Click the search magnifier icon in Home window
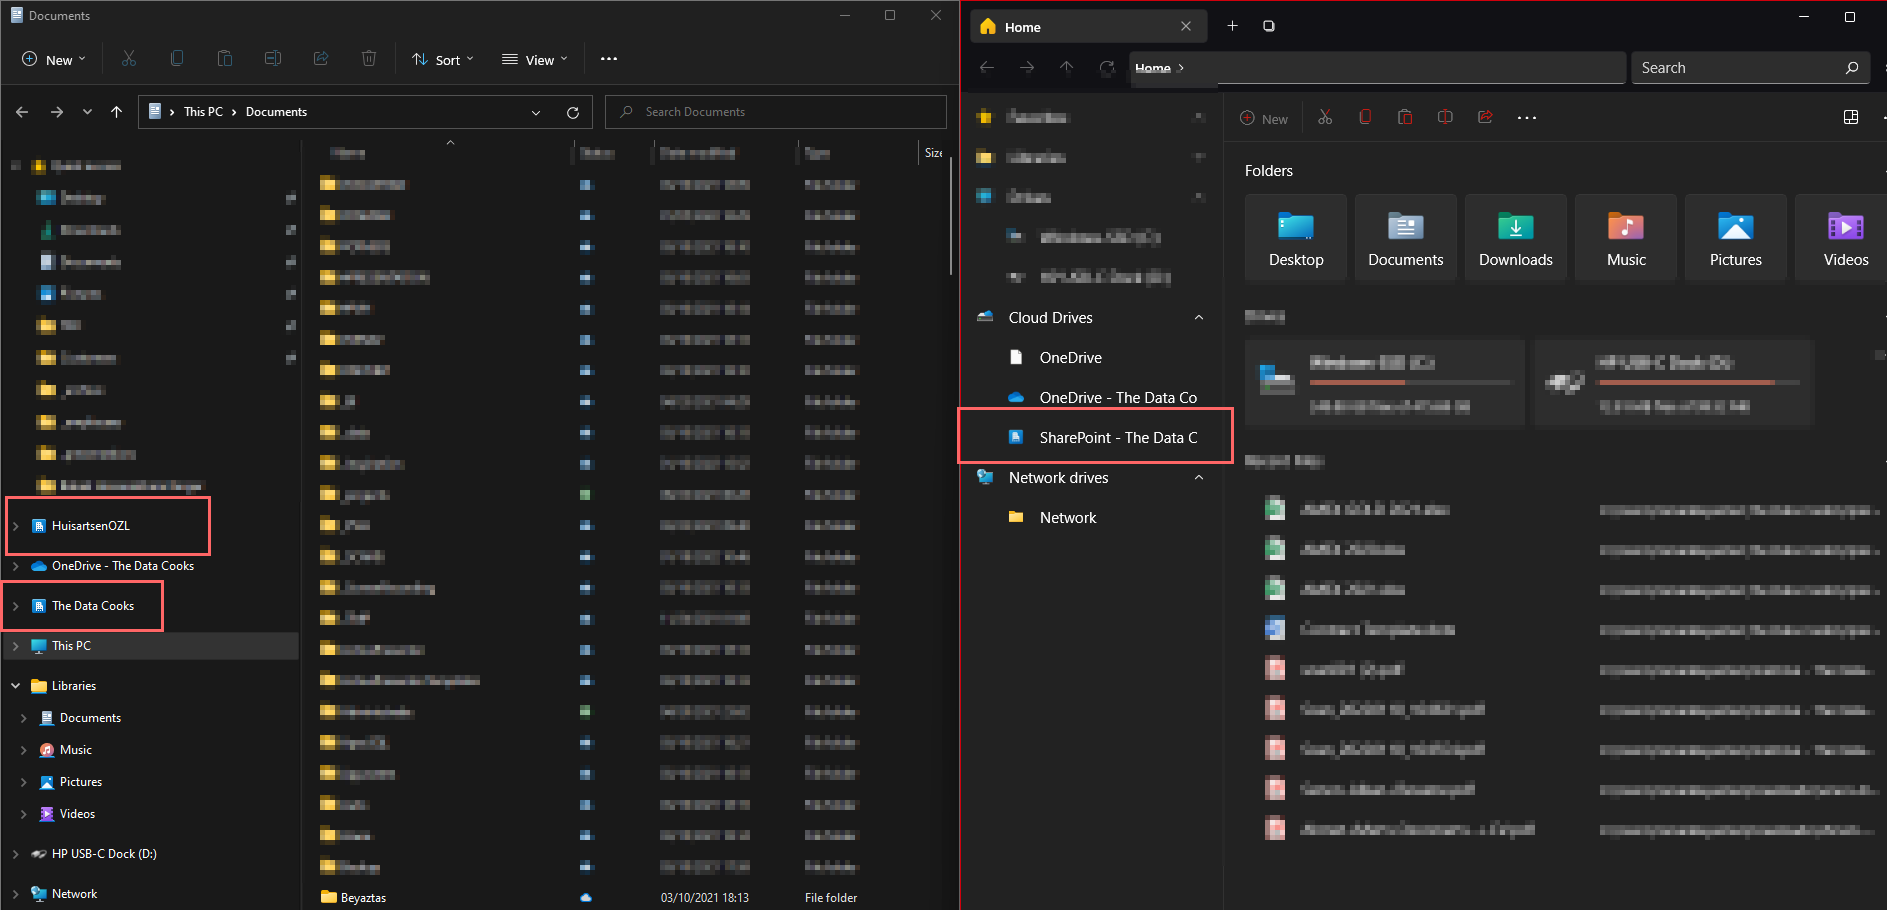The height and width of the screenshot is (910, 1887). (1852, 68)
